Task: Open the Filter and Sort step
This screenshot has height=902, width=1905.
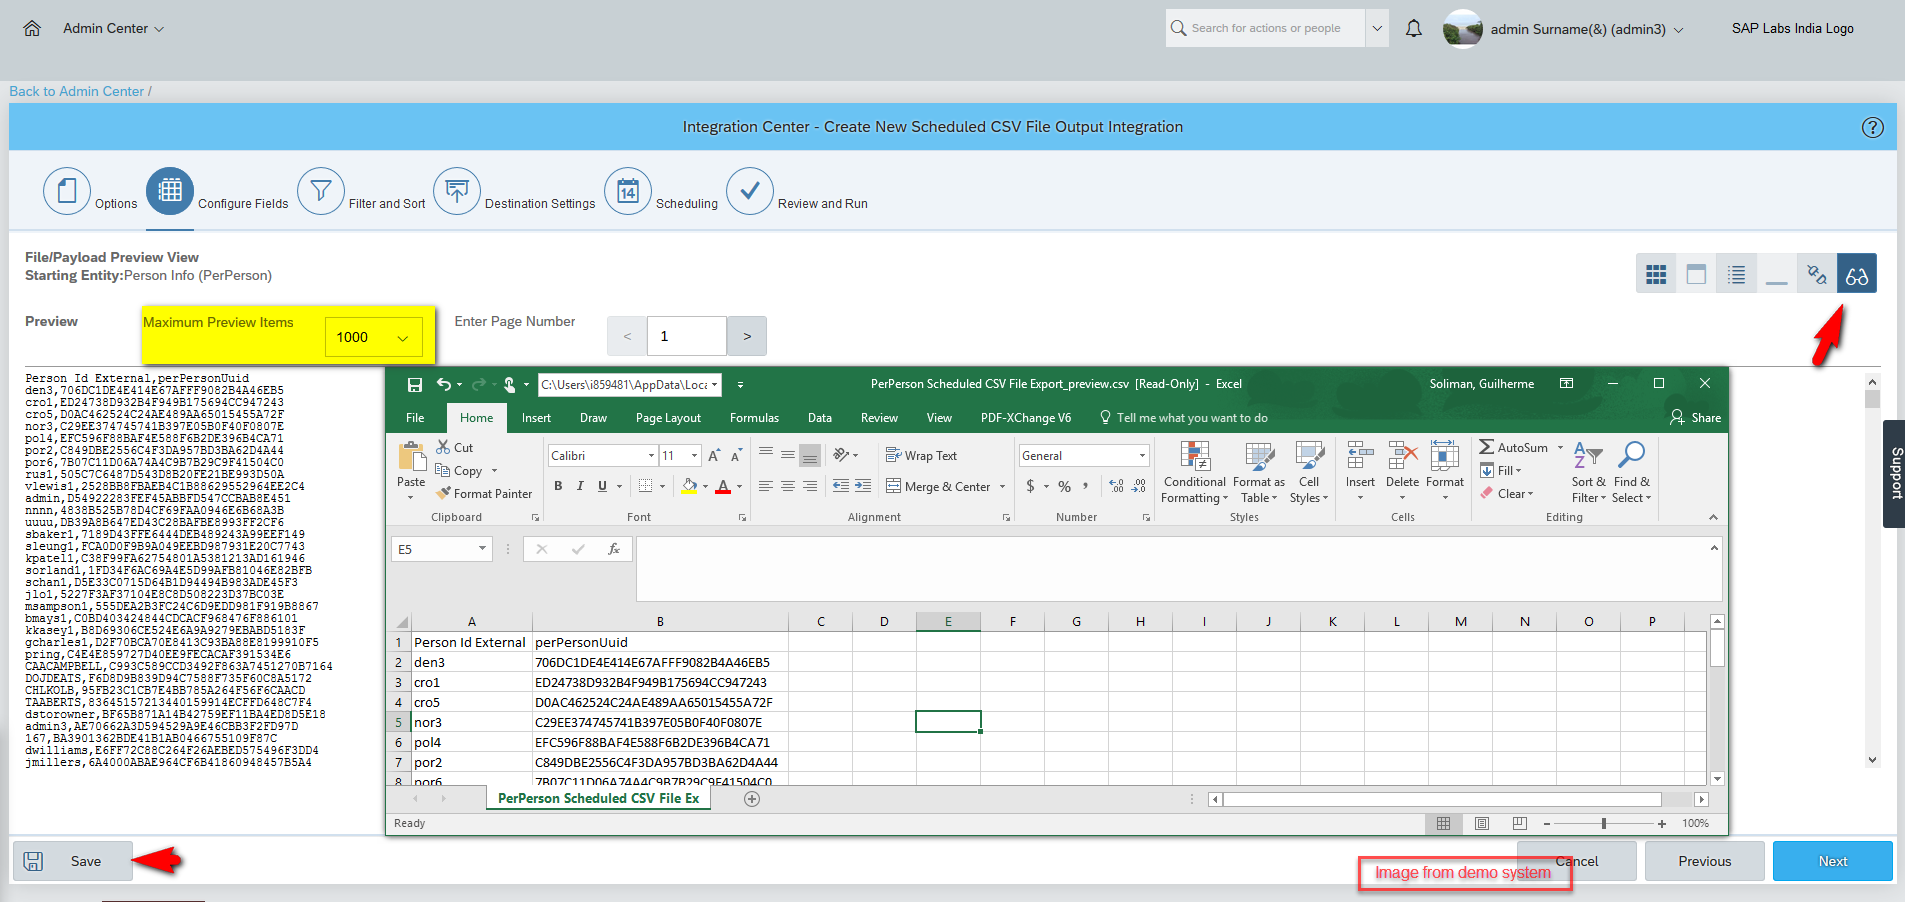Action: coord(321,191)
